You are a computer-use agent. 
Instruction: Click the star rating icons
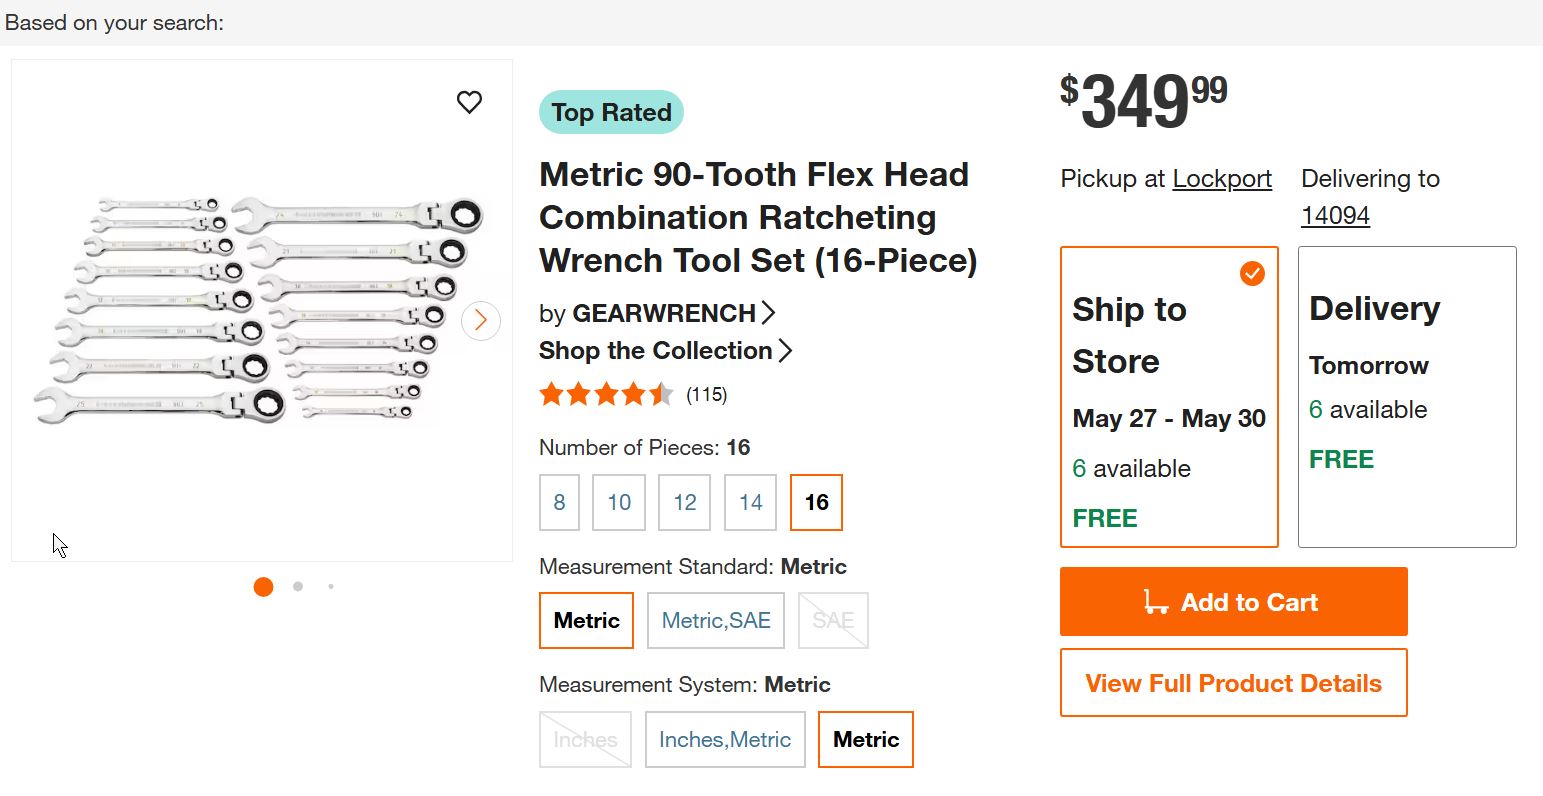(x=606, y=394)
